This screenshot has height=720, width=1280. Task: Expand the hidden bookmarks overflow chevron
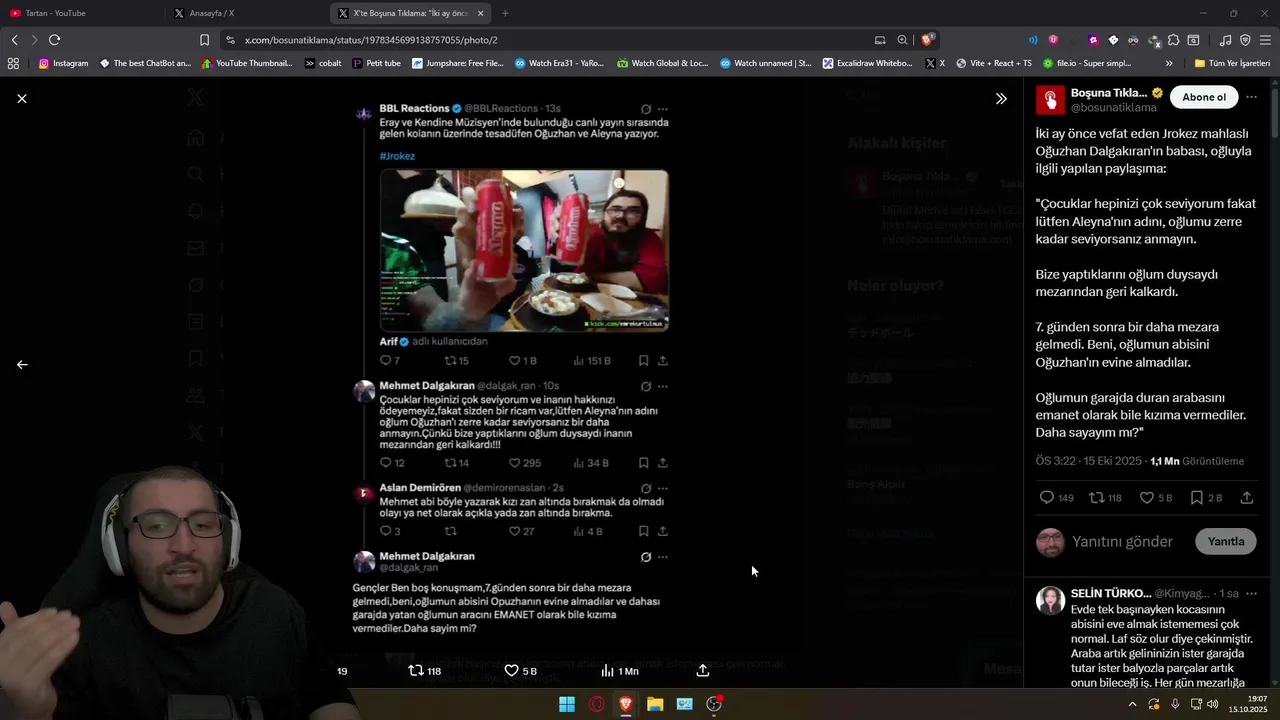[1169, 63]
